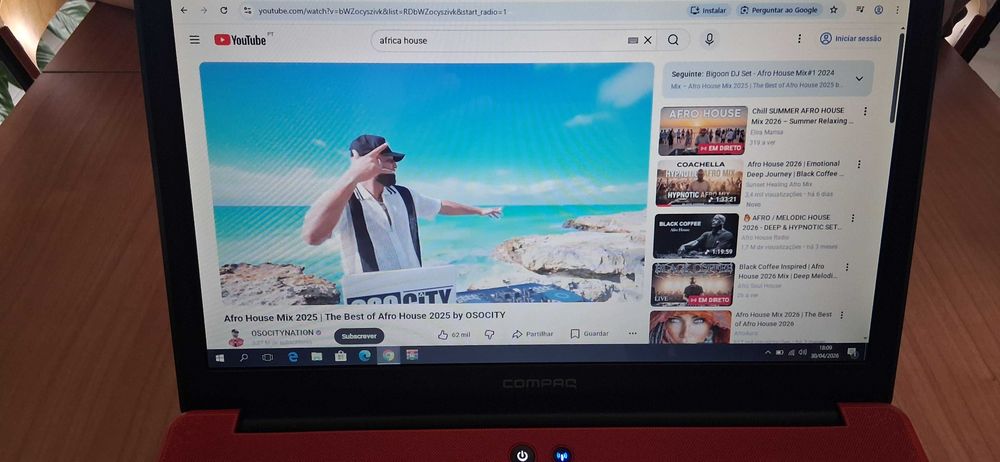Dislike the video with thumbs-down icon
This screenshot has height=462, width=1000.
490,334
